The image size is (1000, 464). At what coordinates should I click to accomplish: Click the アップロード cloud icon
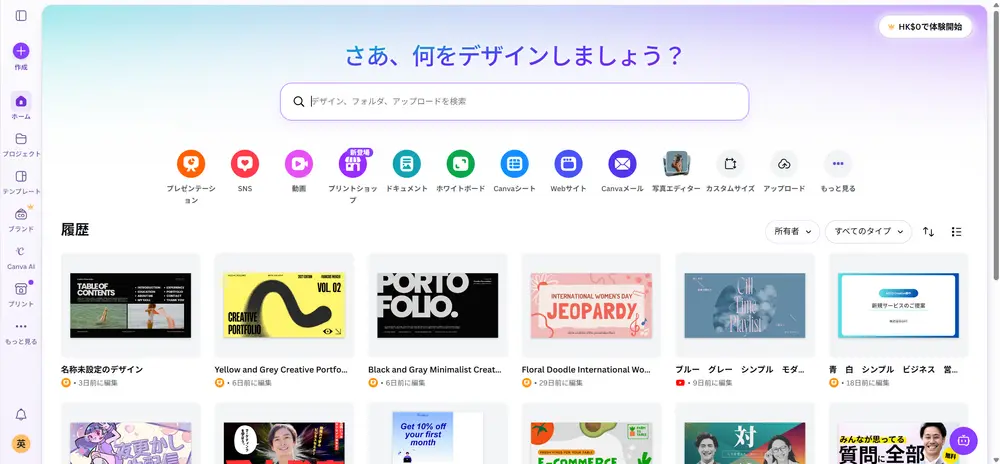pos(784,164)
